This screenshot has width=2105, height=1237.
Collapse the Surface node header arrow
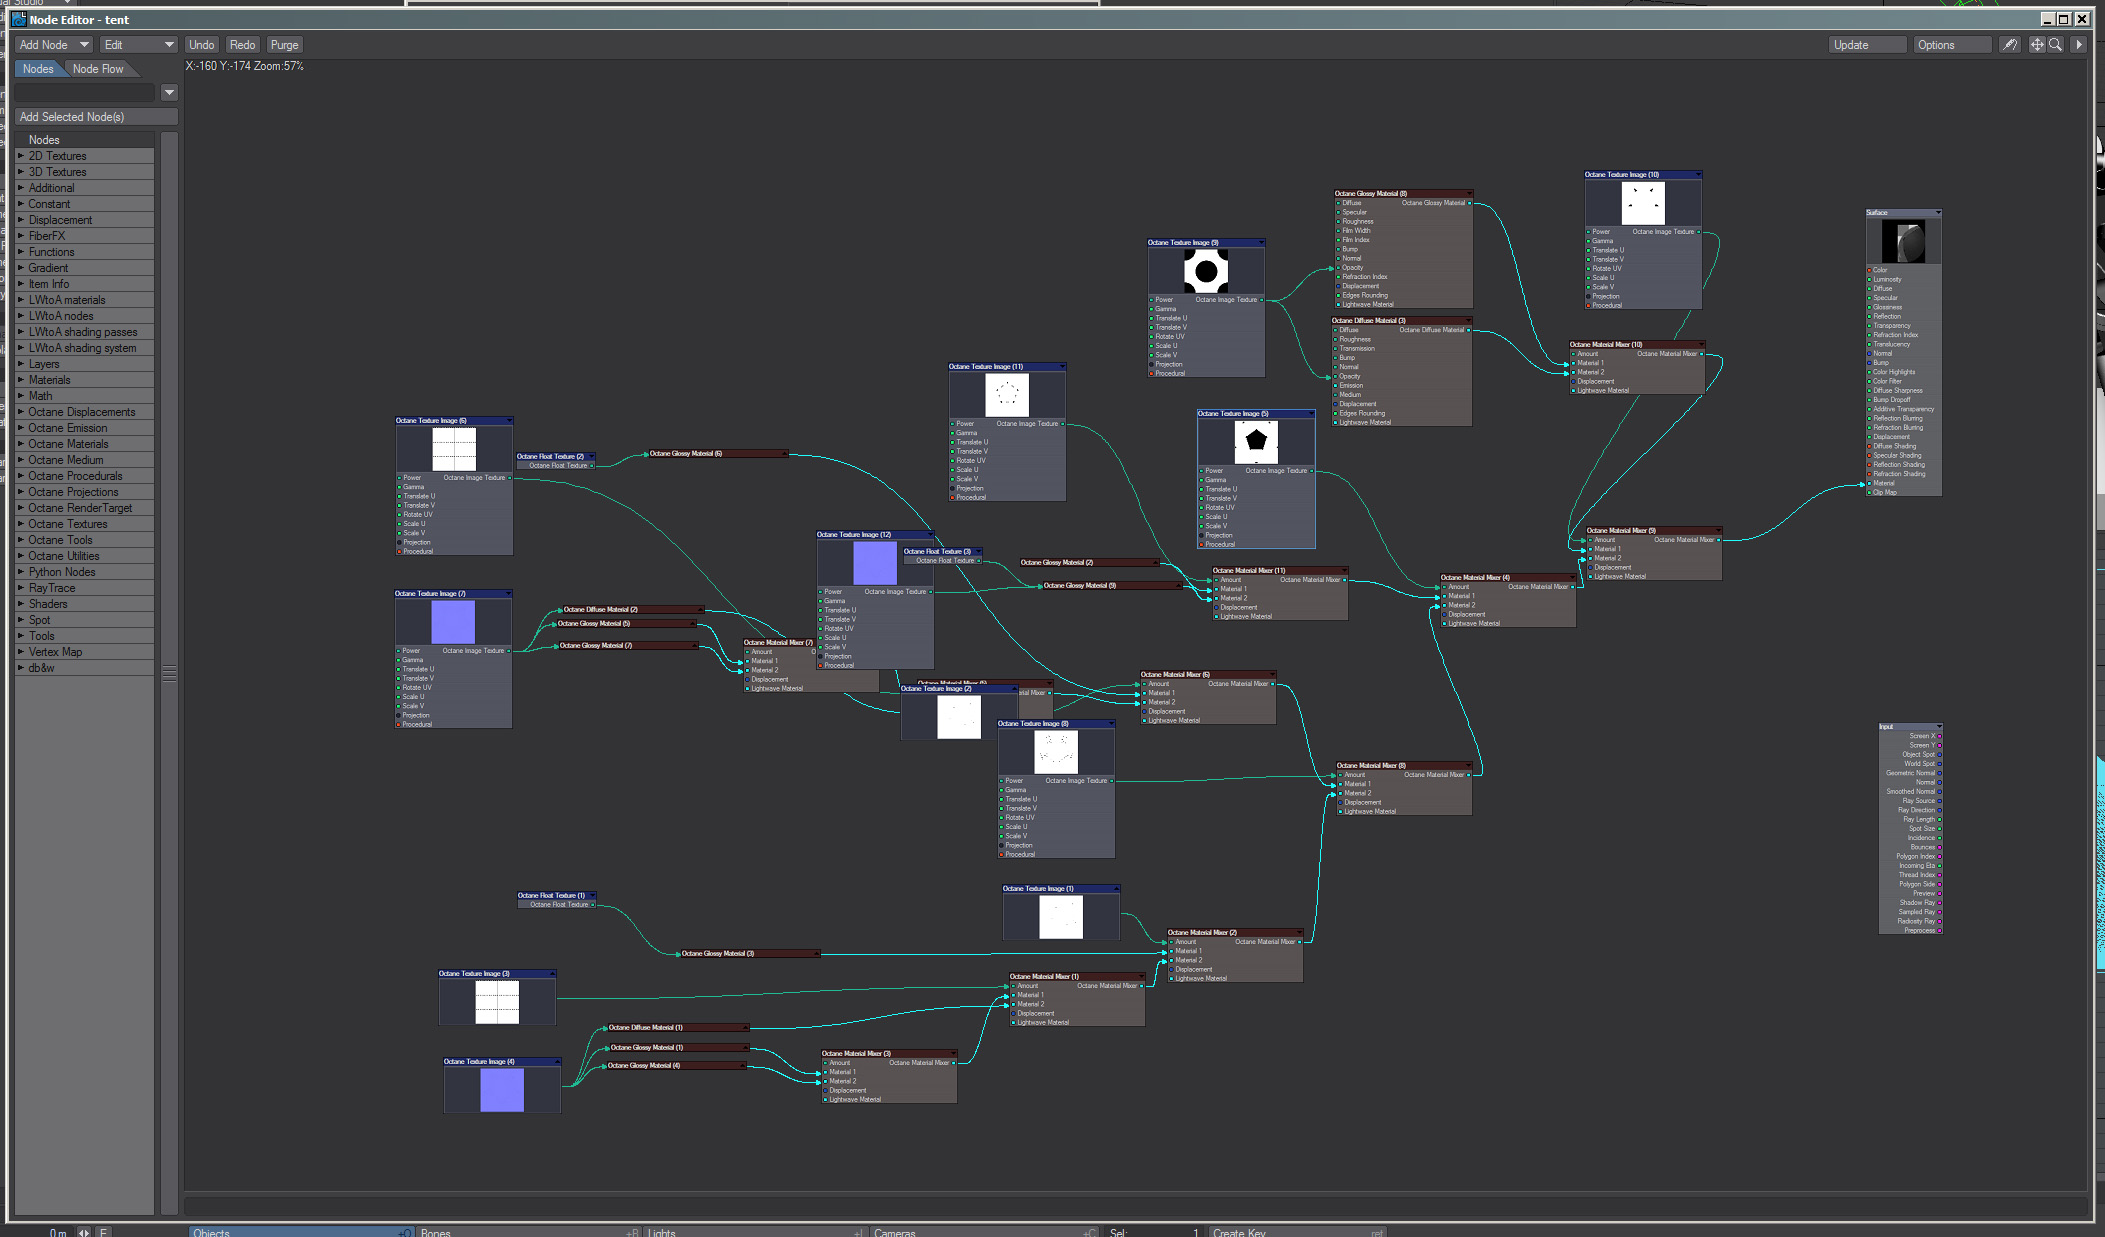click(x=1937, y=213)
